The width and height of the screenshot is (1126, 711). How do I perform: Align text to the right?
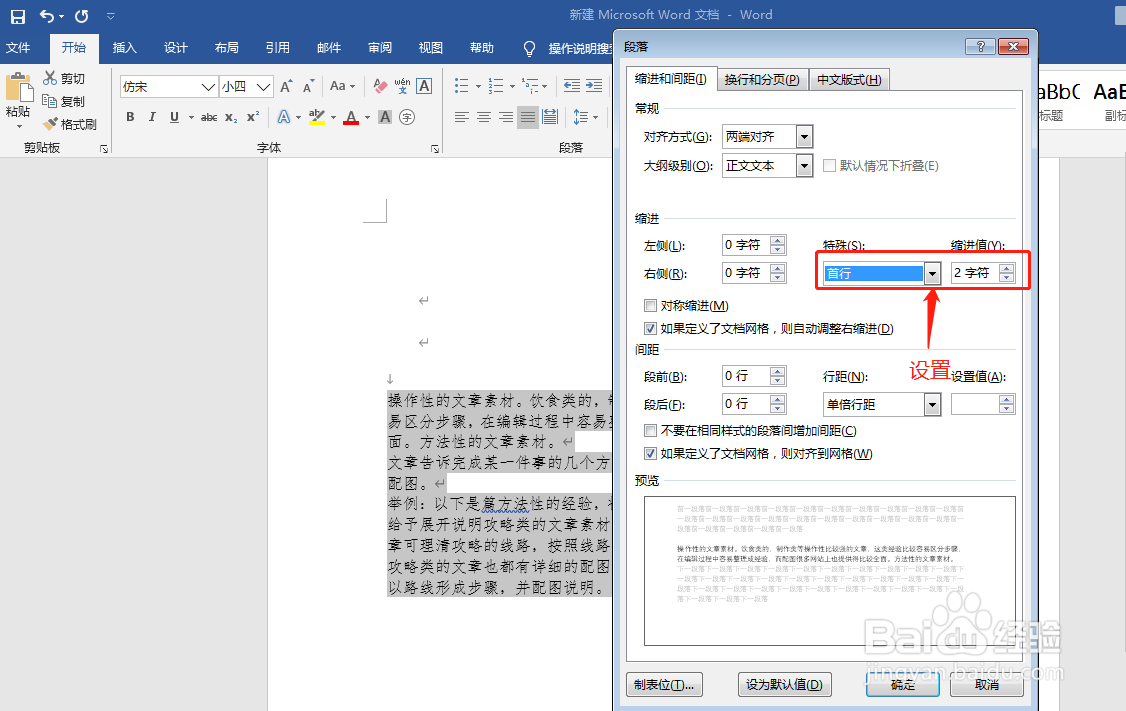pos(506,117)
